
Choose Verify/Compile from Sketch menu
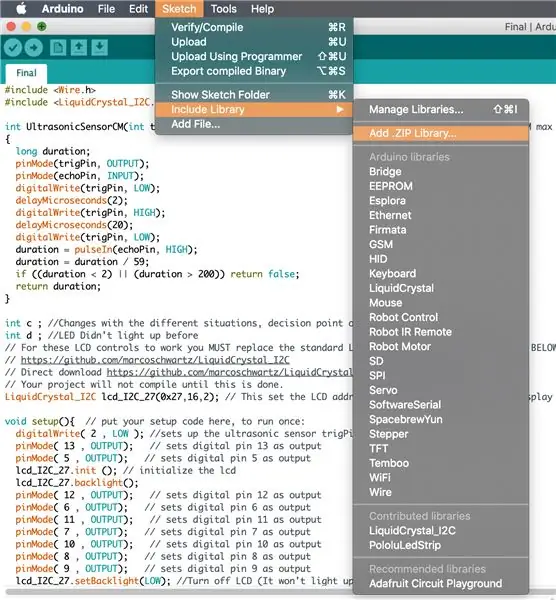pyautogui.click(x=254, y=27)
